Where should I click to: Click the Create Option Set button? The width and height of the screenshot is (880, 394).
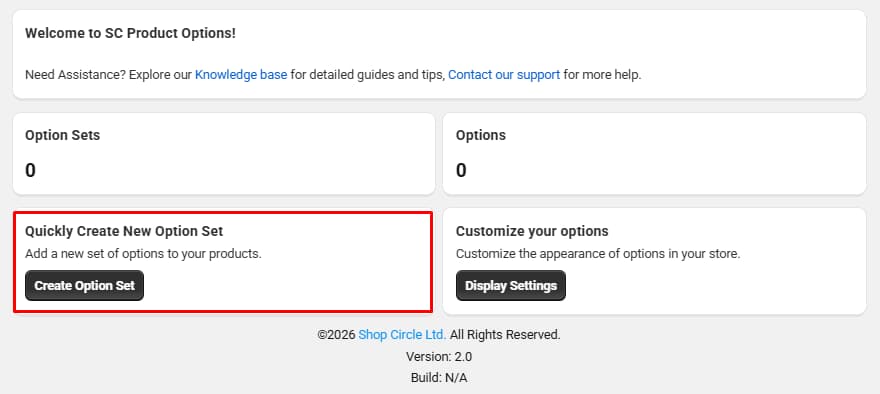[84, 286]
